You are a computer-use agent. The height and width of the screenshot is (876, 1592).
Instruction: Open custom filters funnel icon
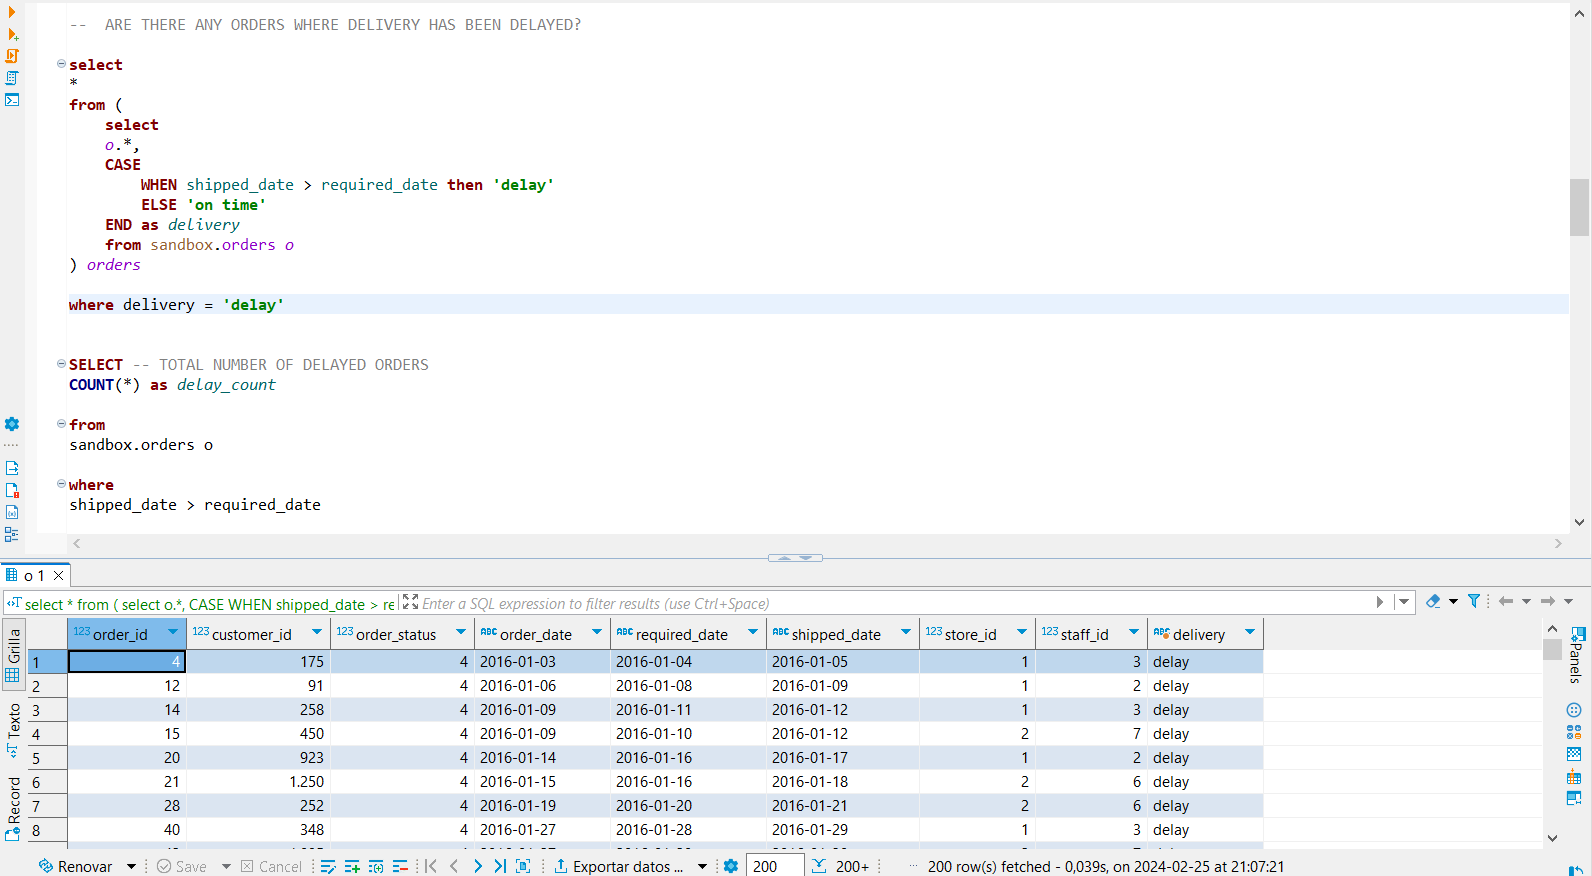[1474, 601]
